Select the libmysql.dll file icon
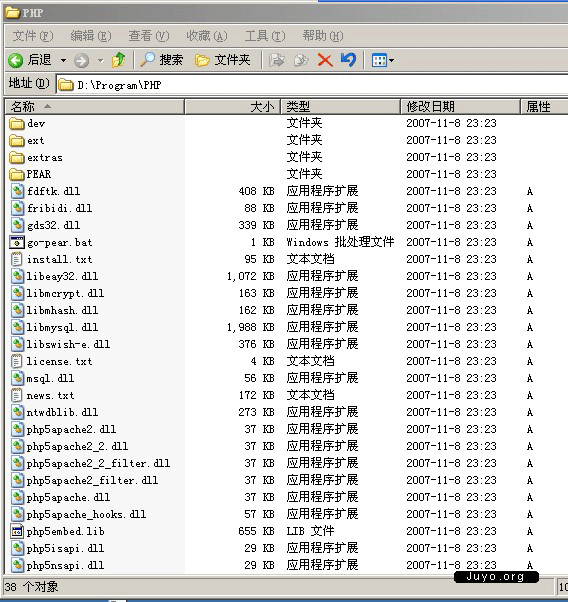568x602 pixels. (x=17, y=327)
